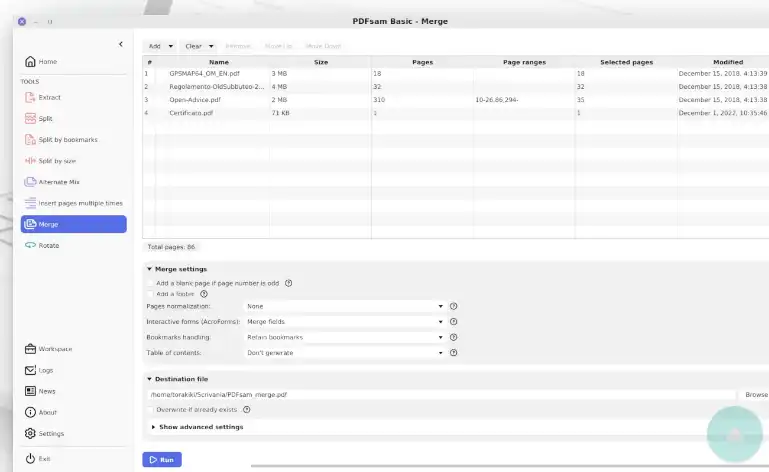Select the Regolamento-OldSubbuteo row

(456, 87)
